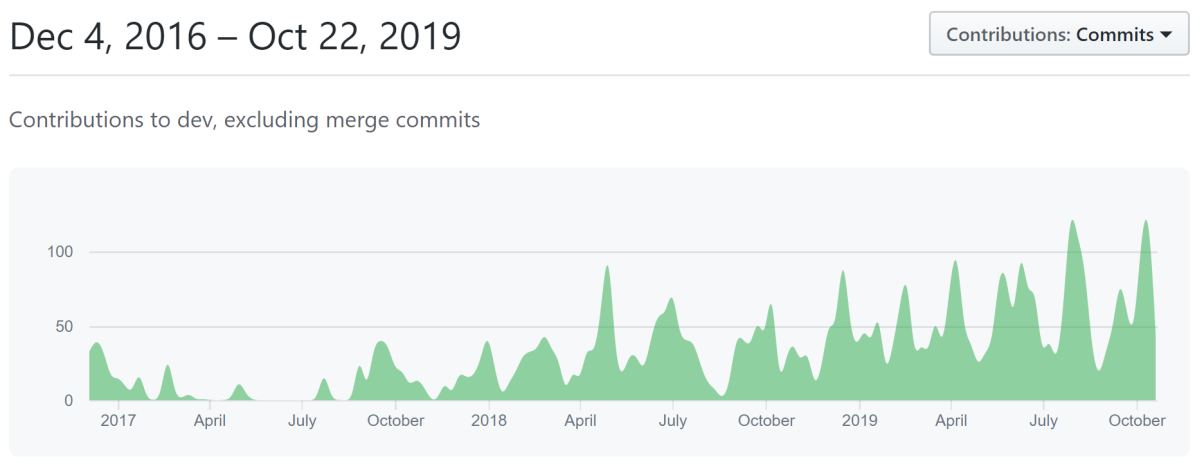
Task: Open the Contributions: Commits dropdown
Action: pos(1058,34)
